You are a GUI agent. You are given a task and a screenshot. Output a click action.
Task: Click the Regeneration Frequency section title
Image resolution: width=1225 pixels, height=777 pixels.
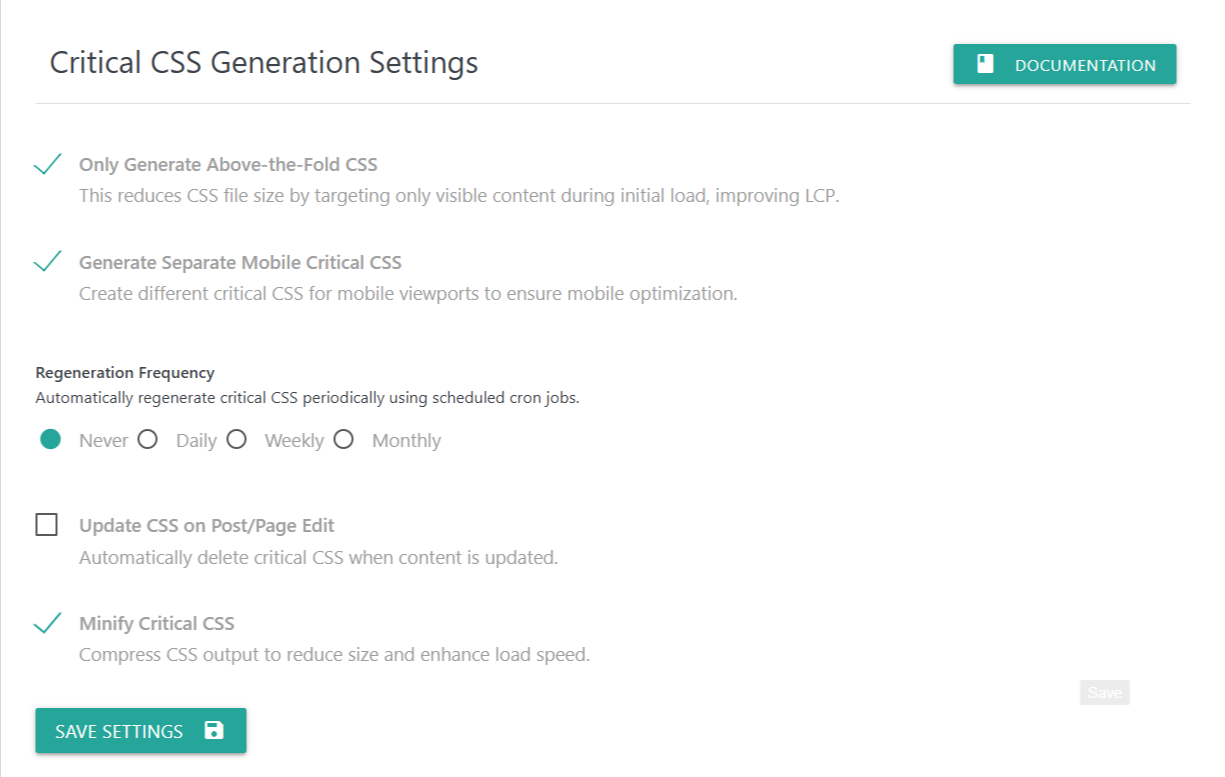pyautogui.click(x=125, y=373)
